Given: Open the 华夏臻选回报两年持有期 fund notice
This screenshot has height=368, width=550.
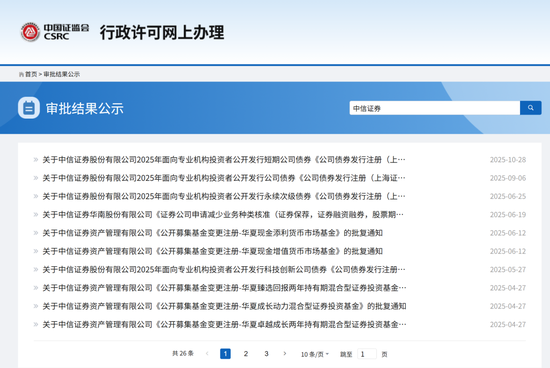Looking at the screenshot, I should (224, 288).
